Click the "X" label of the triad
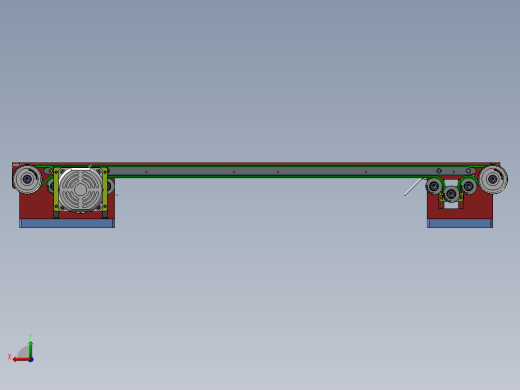 (x=9, y=357)
